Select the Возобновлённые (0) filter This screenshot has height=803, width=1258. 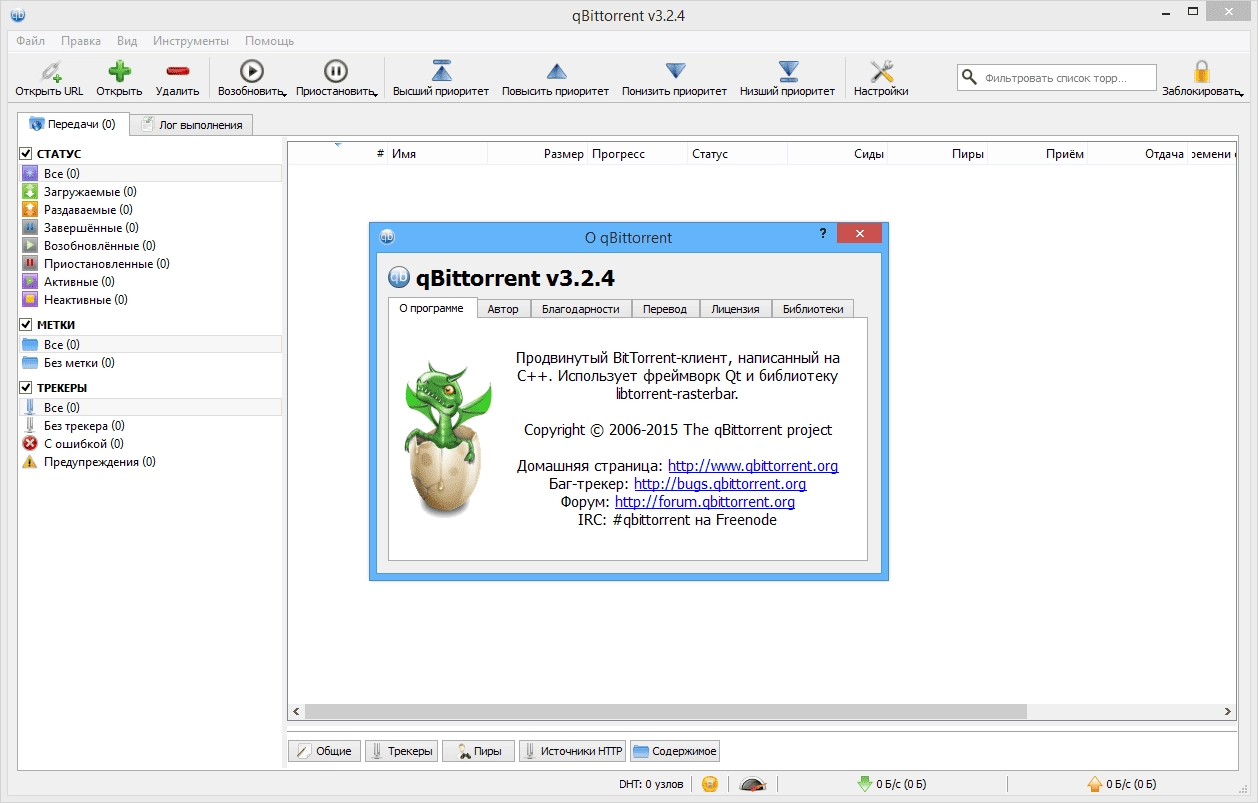click(x=99, y=246)
